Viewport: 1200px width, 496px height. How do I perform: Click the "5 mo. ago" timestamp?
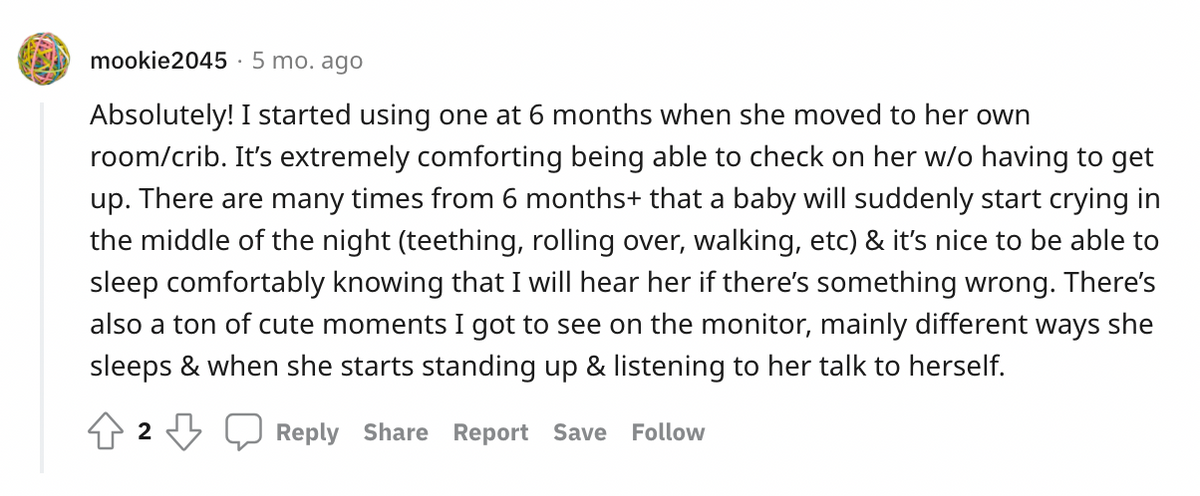(307, 61)
